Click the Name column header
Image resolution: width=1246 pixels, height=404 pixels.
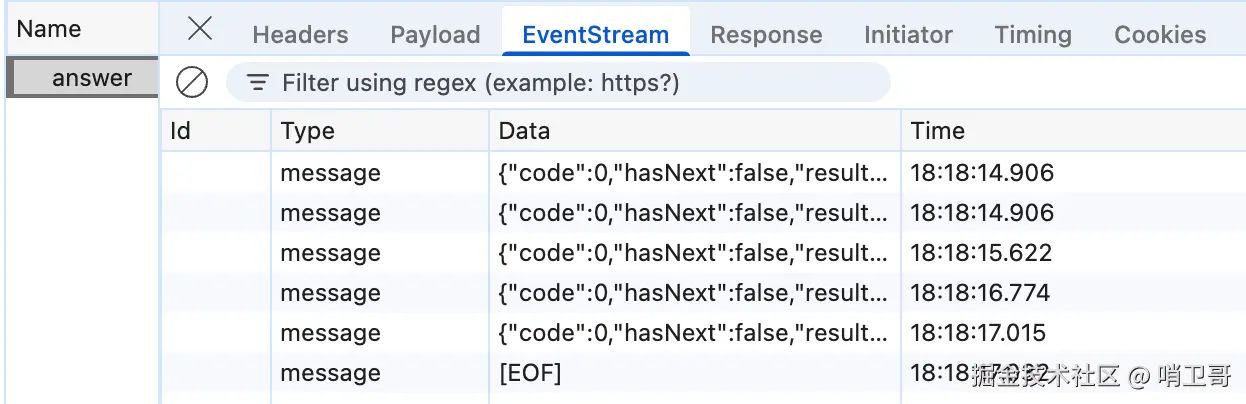point(50,29)
